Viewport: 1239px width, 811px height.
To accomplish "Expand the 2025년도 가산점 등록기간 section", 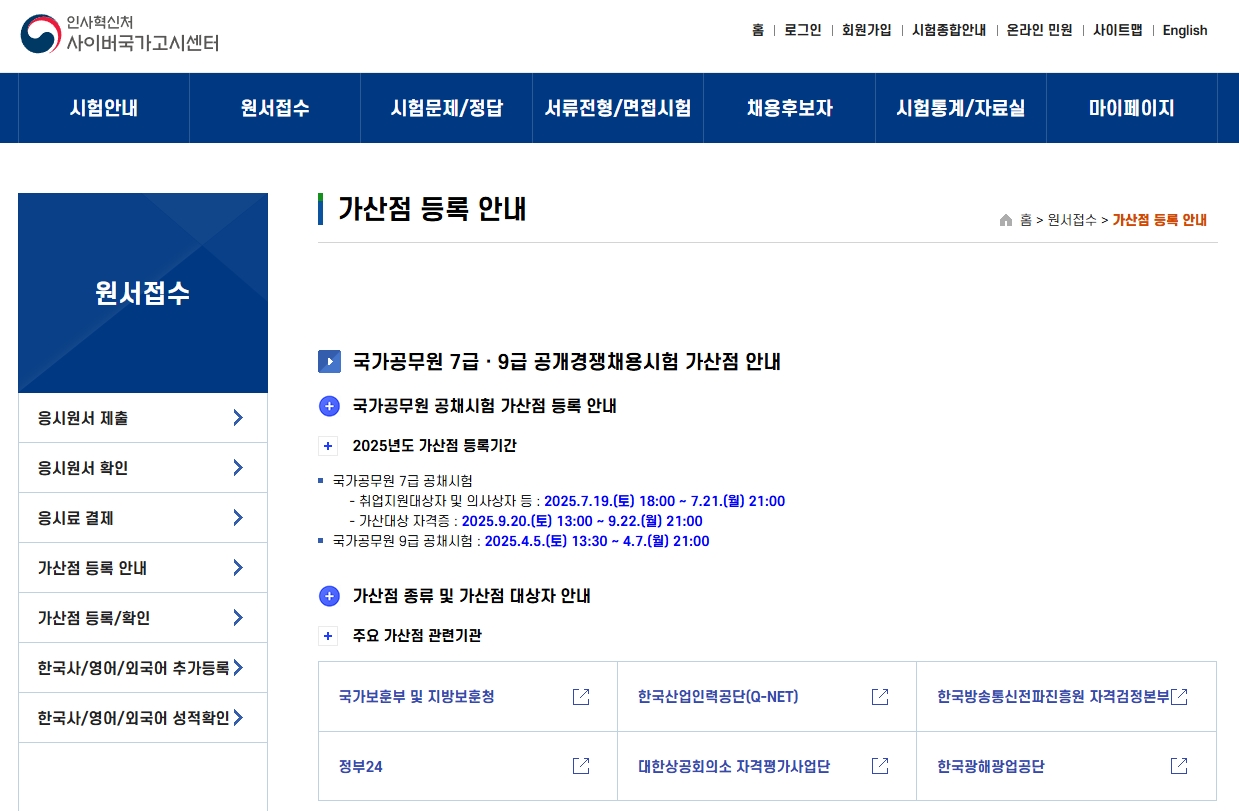I will (x=328, y=445).
